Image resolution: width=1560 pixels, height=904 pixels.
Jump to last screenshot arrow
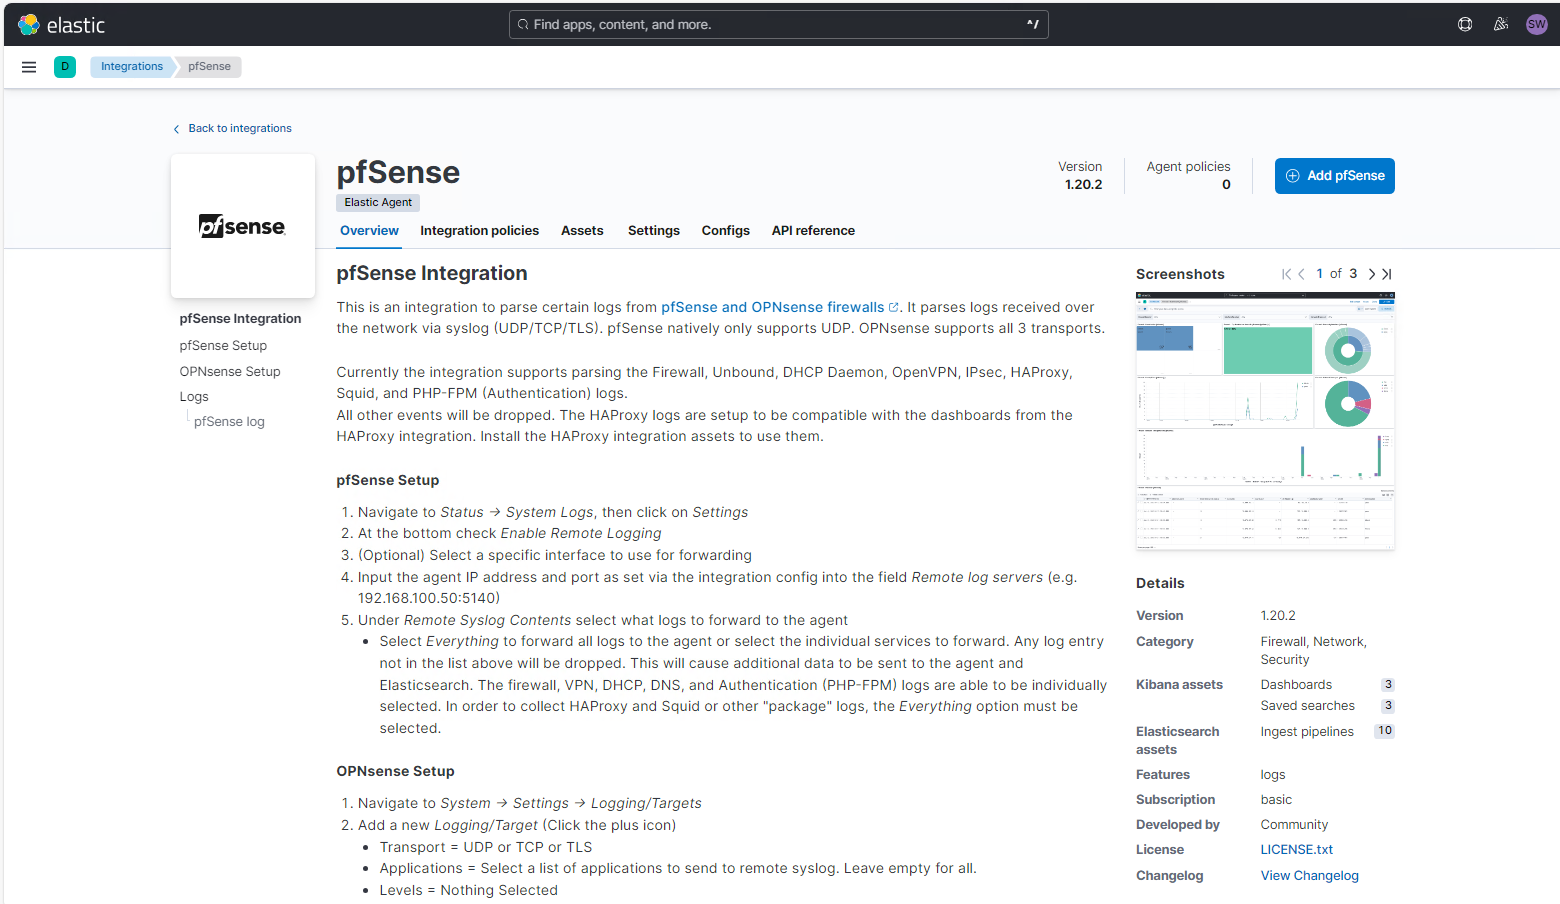tap(1387, 274)
